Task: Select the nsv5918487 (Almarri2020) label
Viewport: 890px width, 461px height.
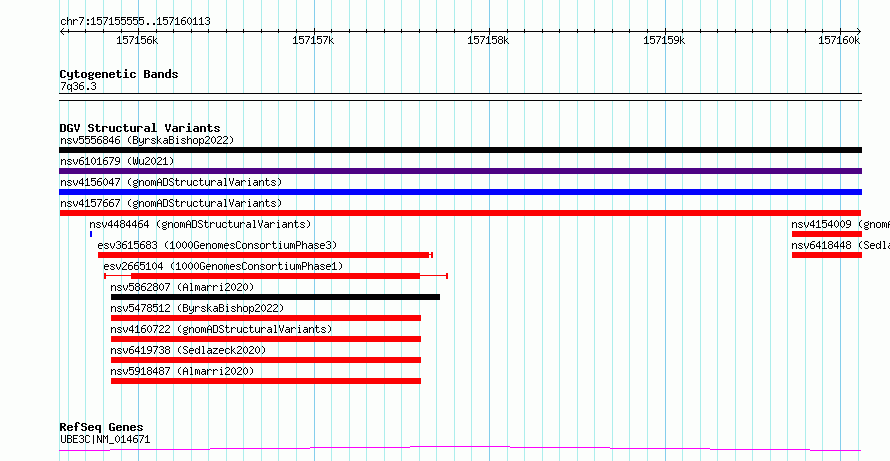Action: click(x=182, y=371)
